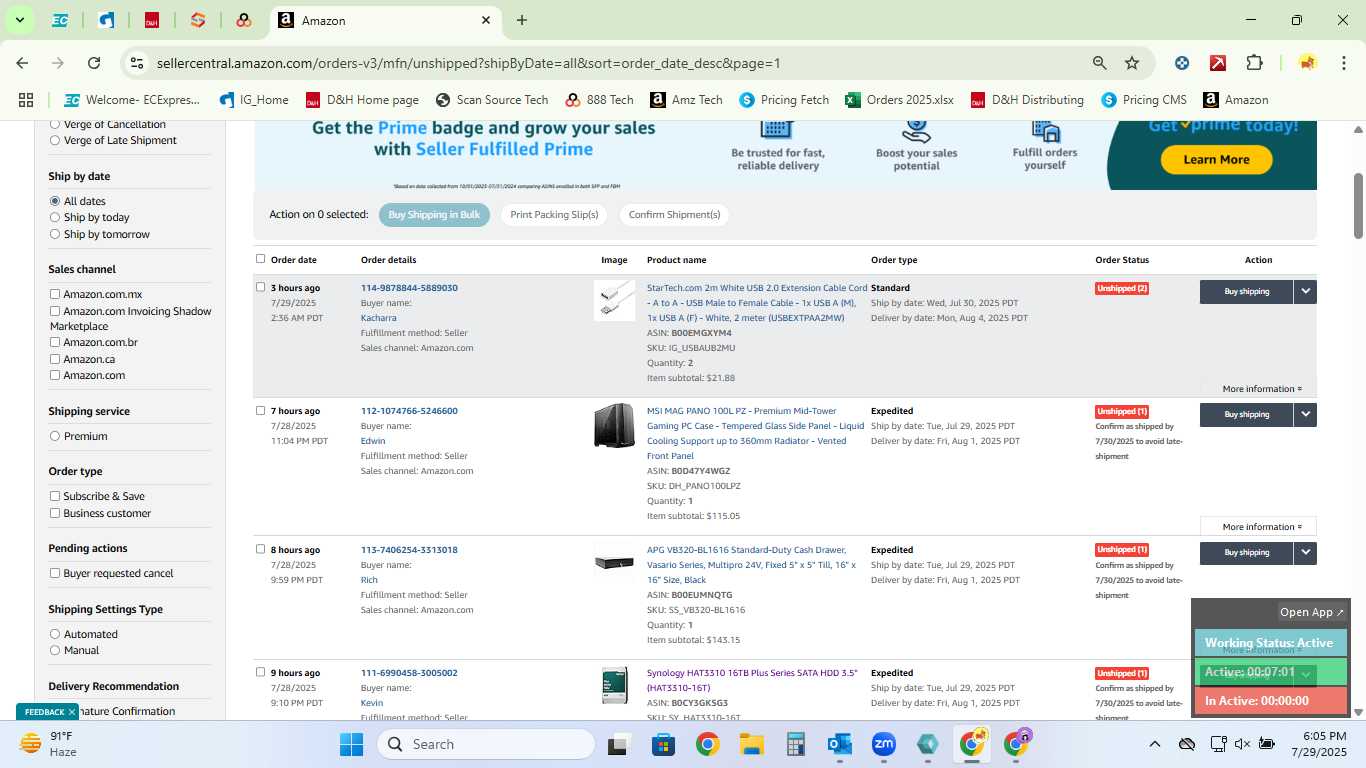
Task: Open Outlook from taskbar
Action: pos(839,744)
